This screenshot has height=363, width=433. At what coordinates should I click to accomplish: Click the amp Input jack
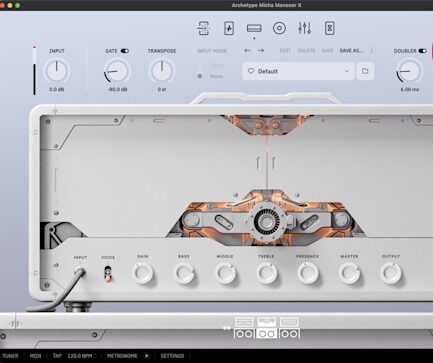point(80,272)
